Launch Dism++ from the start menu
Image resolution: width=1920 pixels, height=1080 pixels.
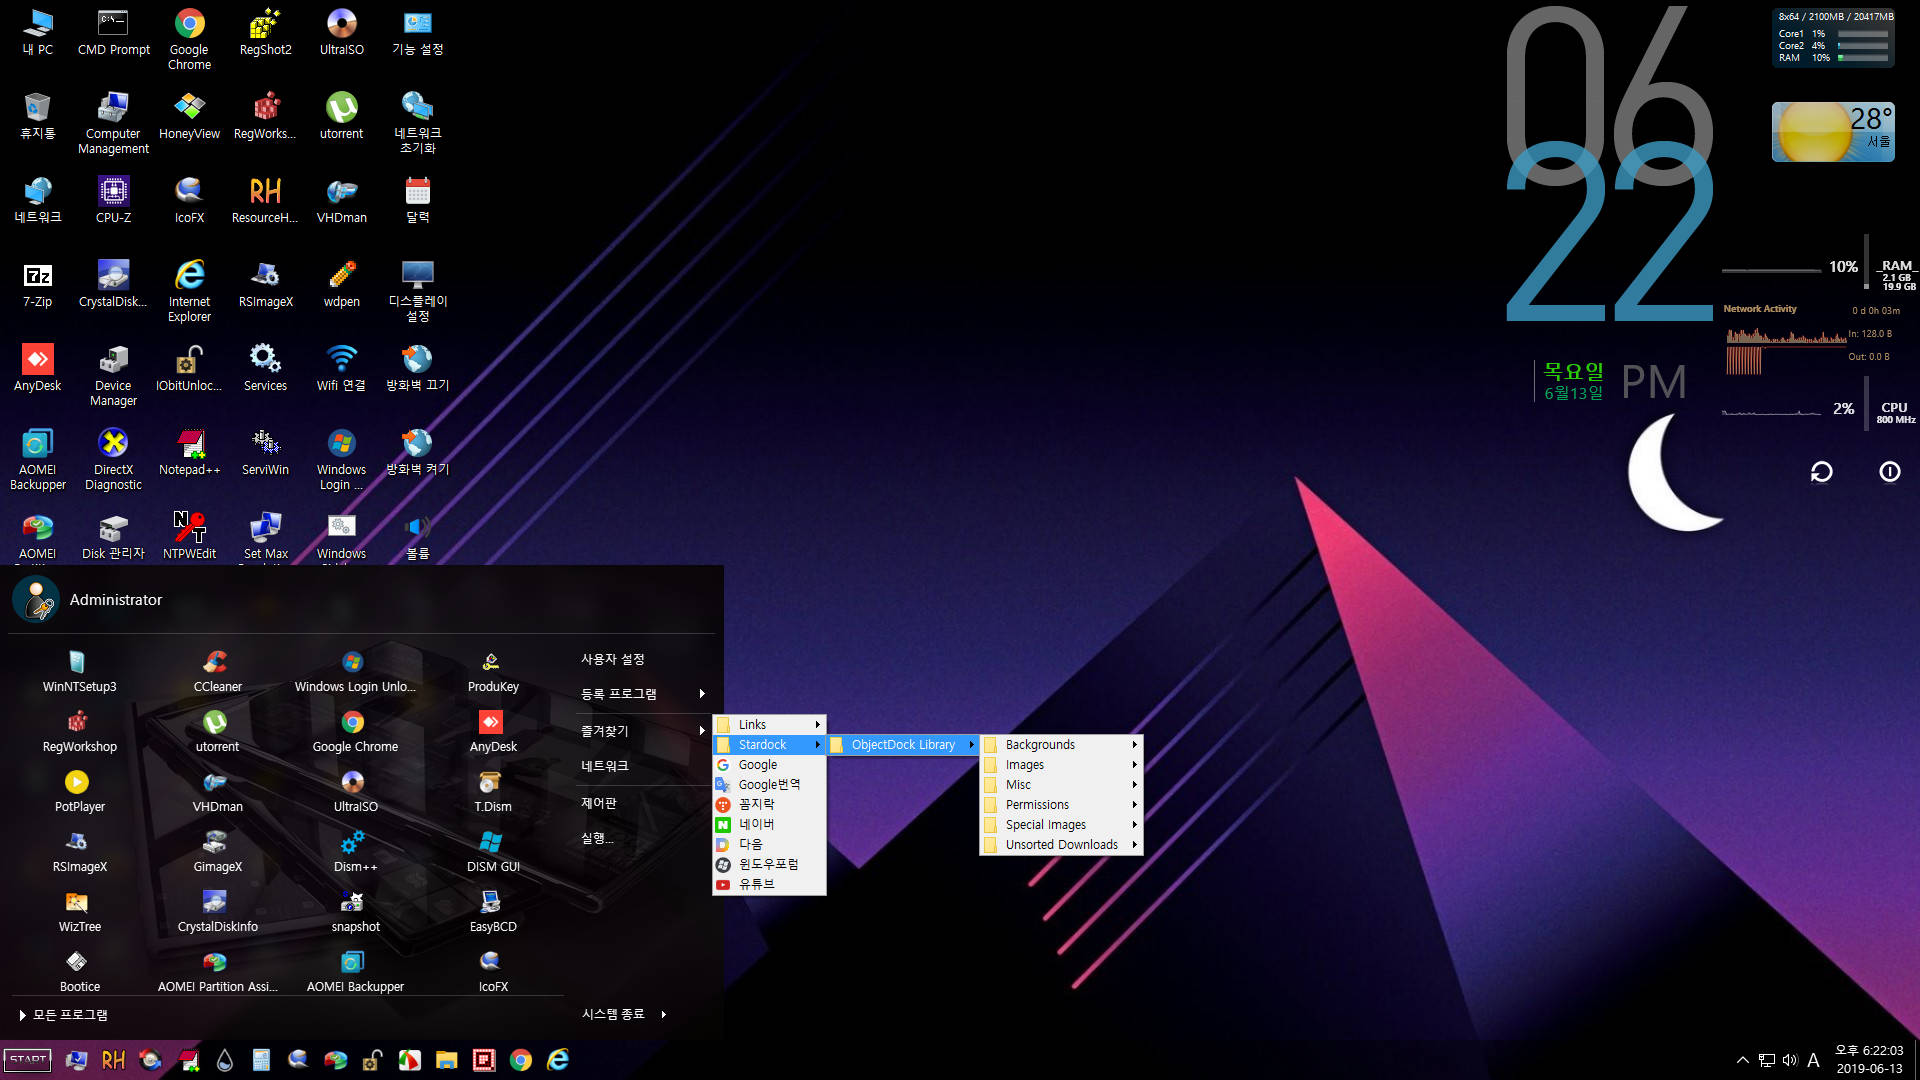(x=355, y=851)
